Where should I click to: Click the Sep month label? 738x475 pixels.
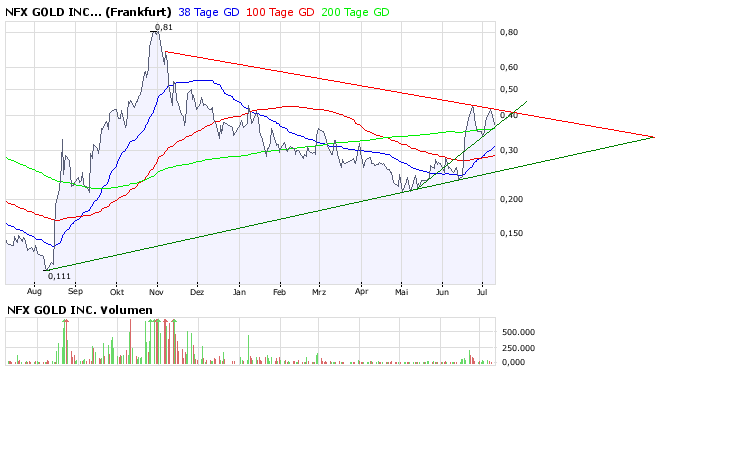point(75,291)
